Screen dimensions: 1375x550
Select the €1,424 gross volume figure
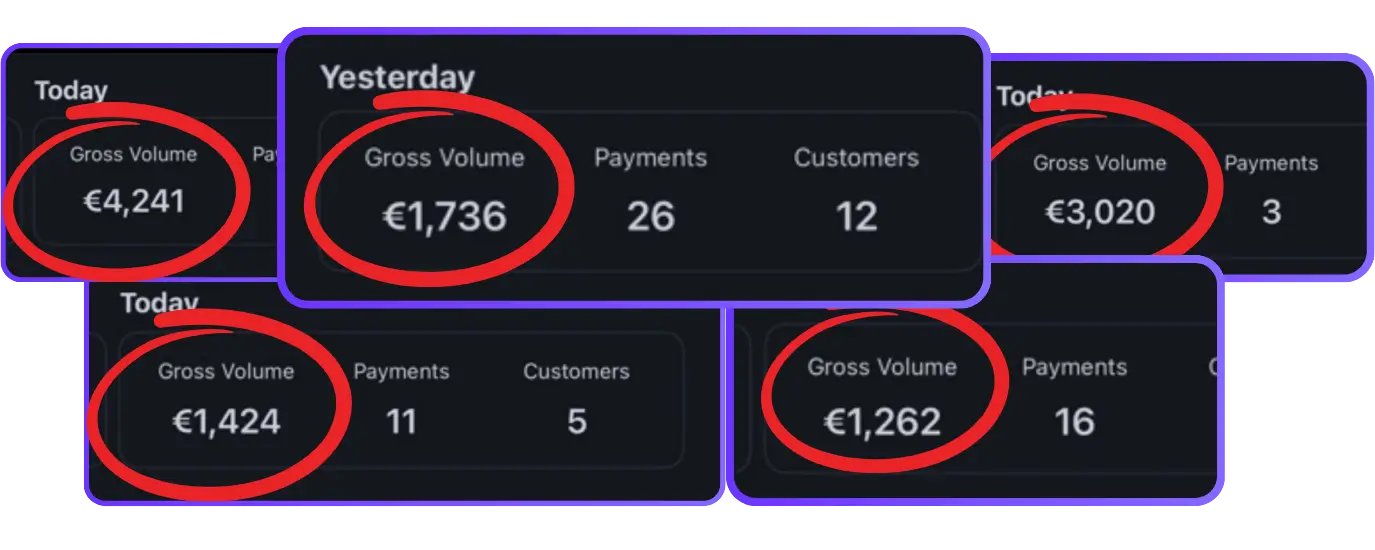tap(226, 421)
